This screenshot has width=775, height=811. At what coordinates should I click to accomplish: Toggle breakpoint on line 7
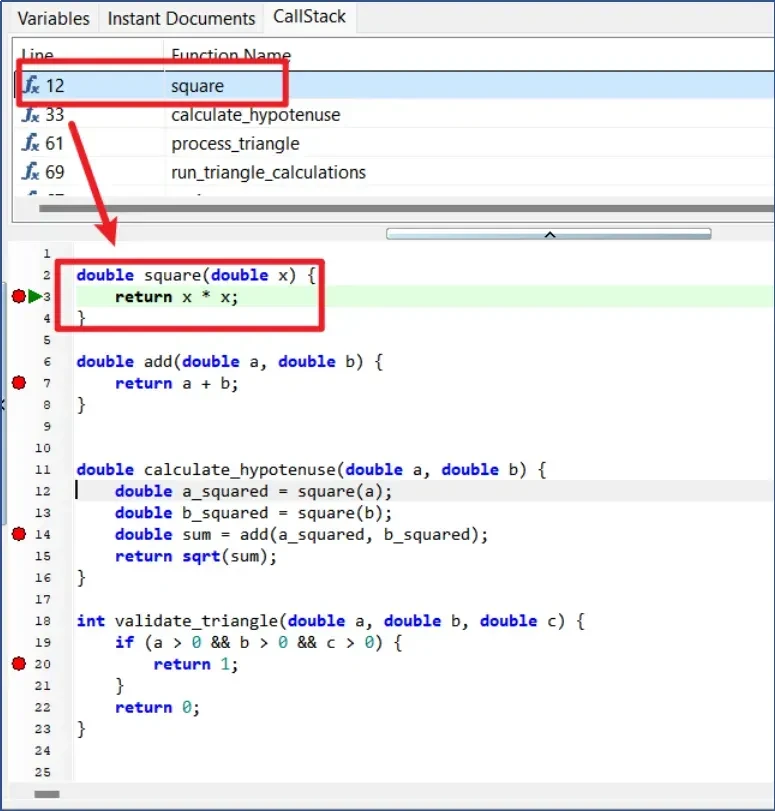pos(19,383)
